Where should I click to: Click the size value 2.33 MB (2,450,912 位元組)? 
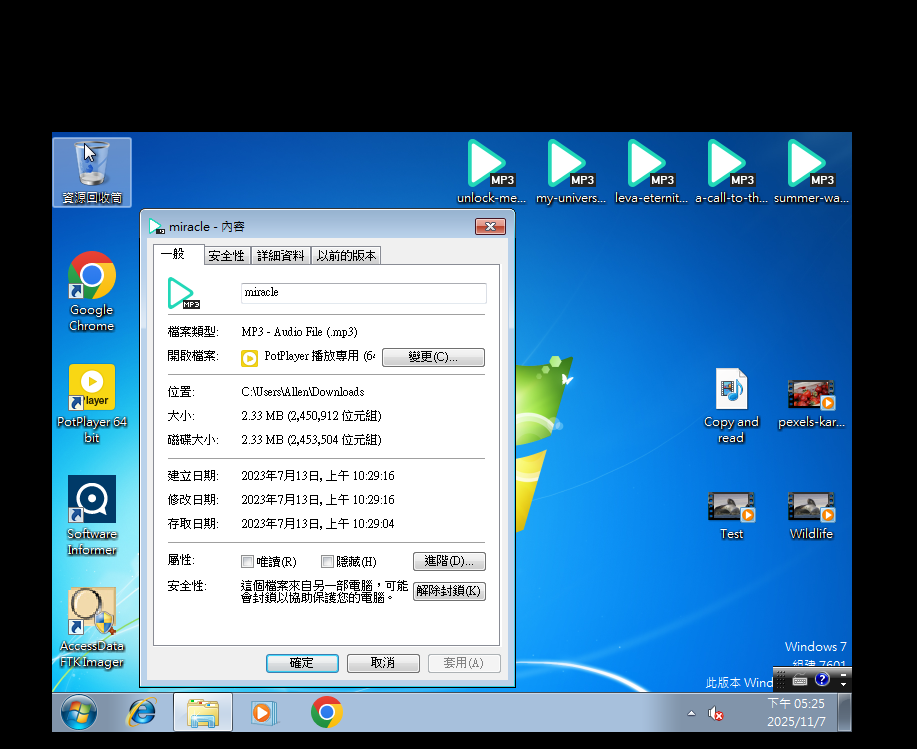pyautogui.click(x=311, y=416)
